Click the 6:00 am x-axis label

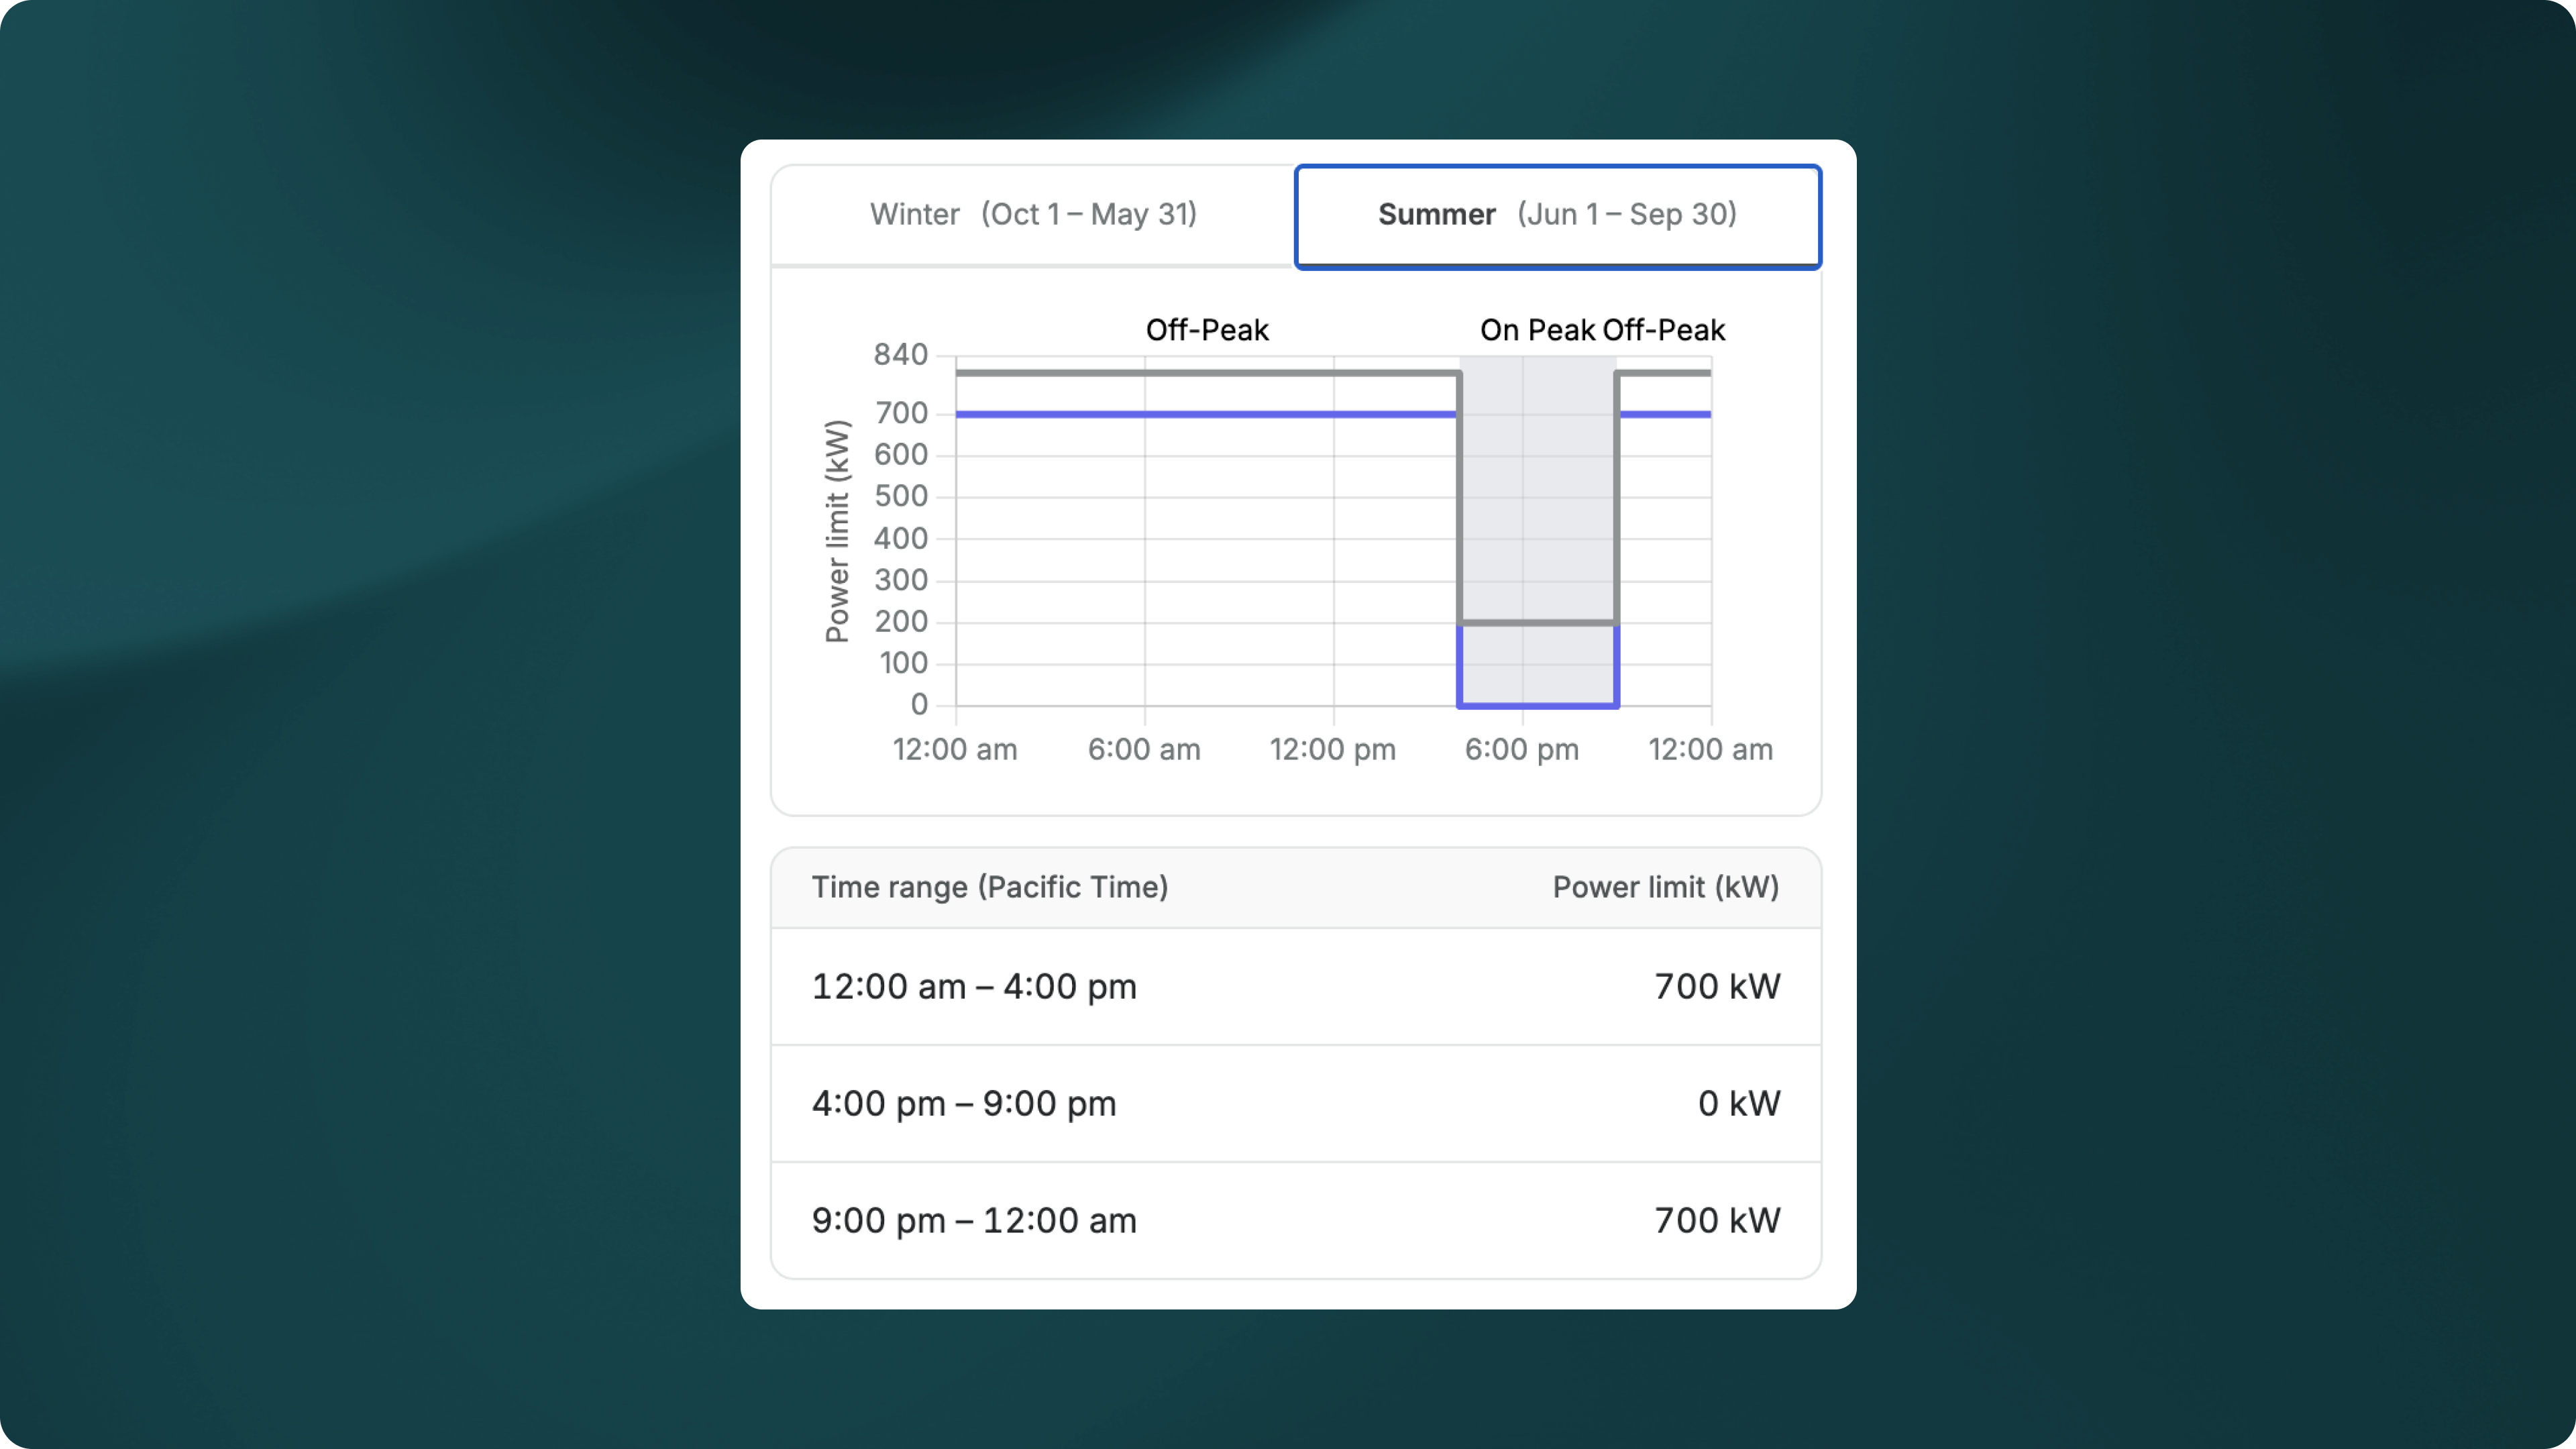coord(1144,750)
